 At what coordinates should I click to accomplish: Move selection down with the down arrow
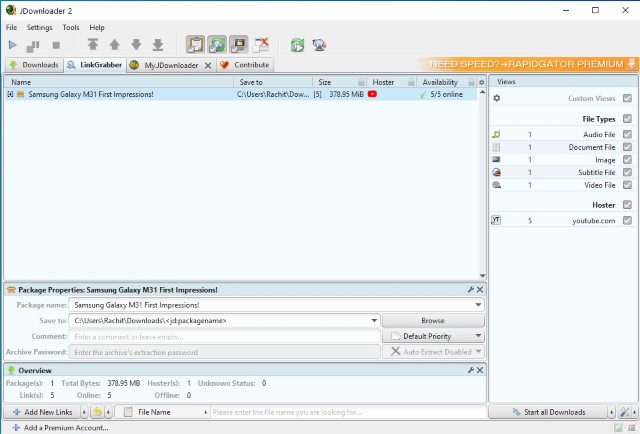click(x=136, y=45)
